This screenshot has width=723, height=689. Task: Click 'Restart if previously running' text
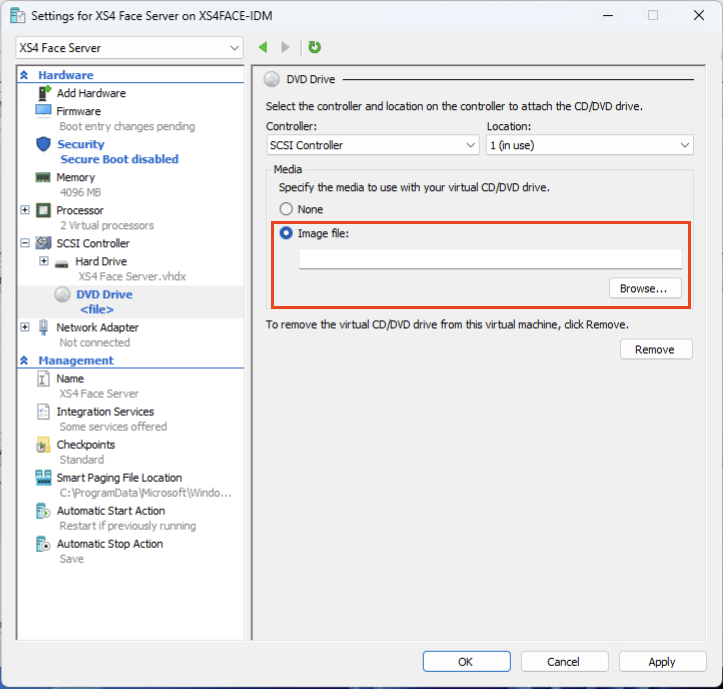(x=128, y=526)
